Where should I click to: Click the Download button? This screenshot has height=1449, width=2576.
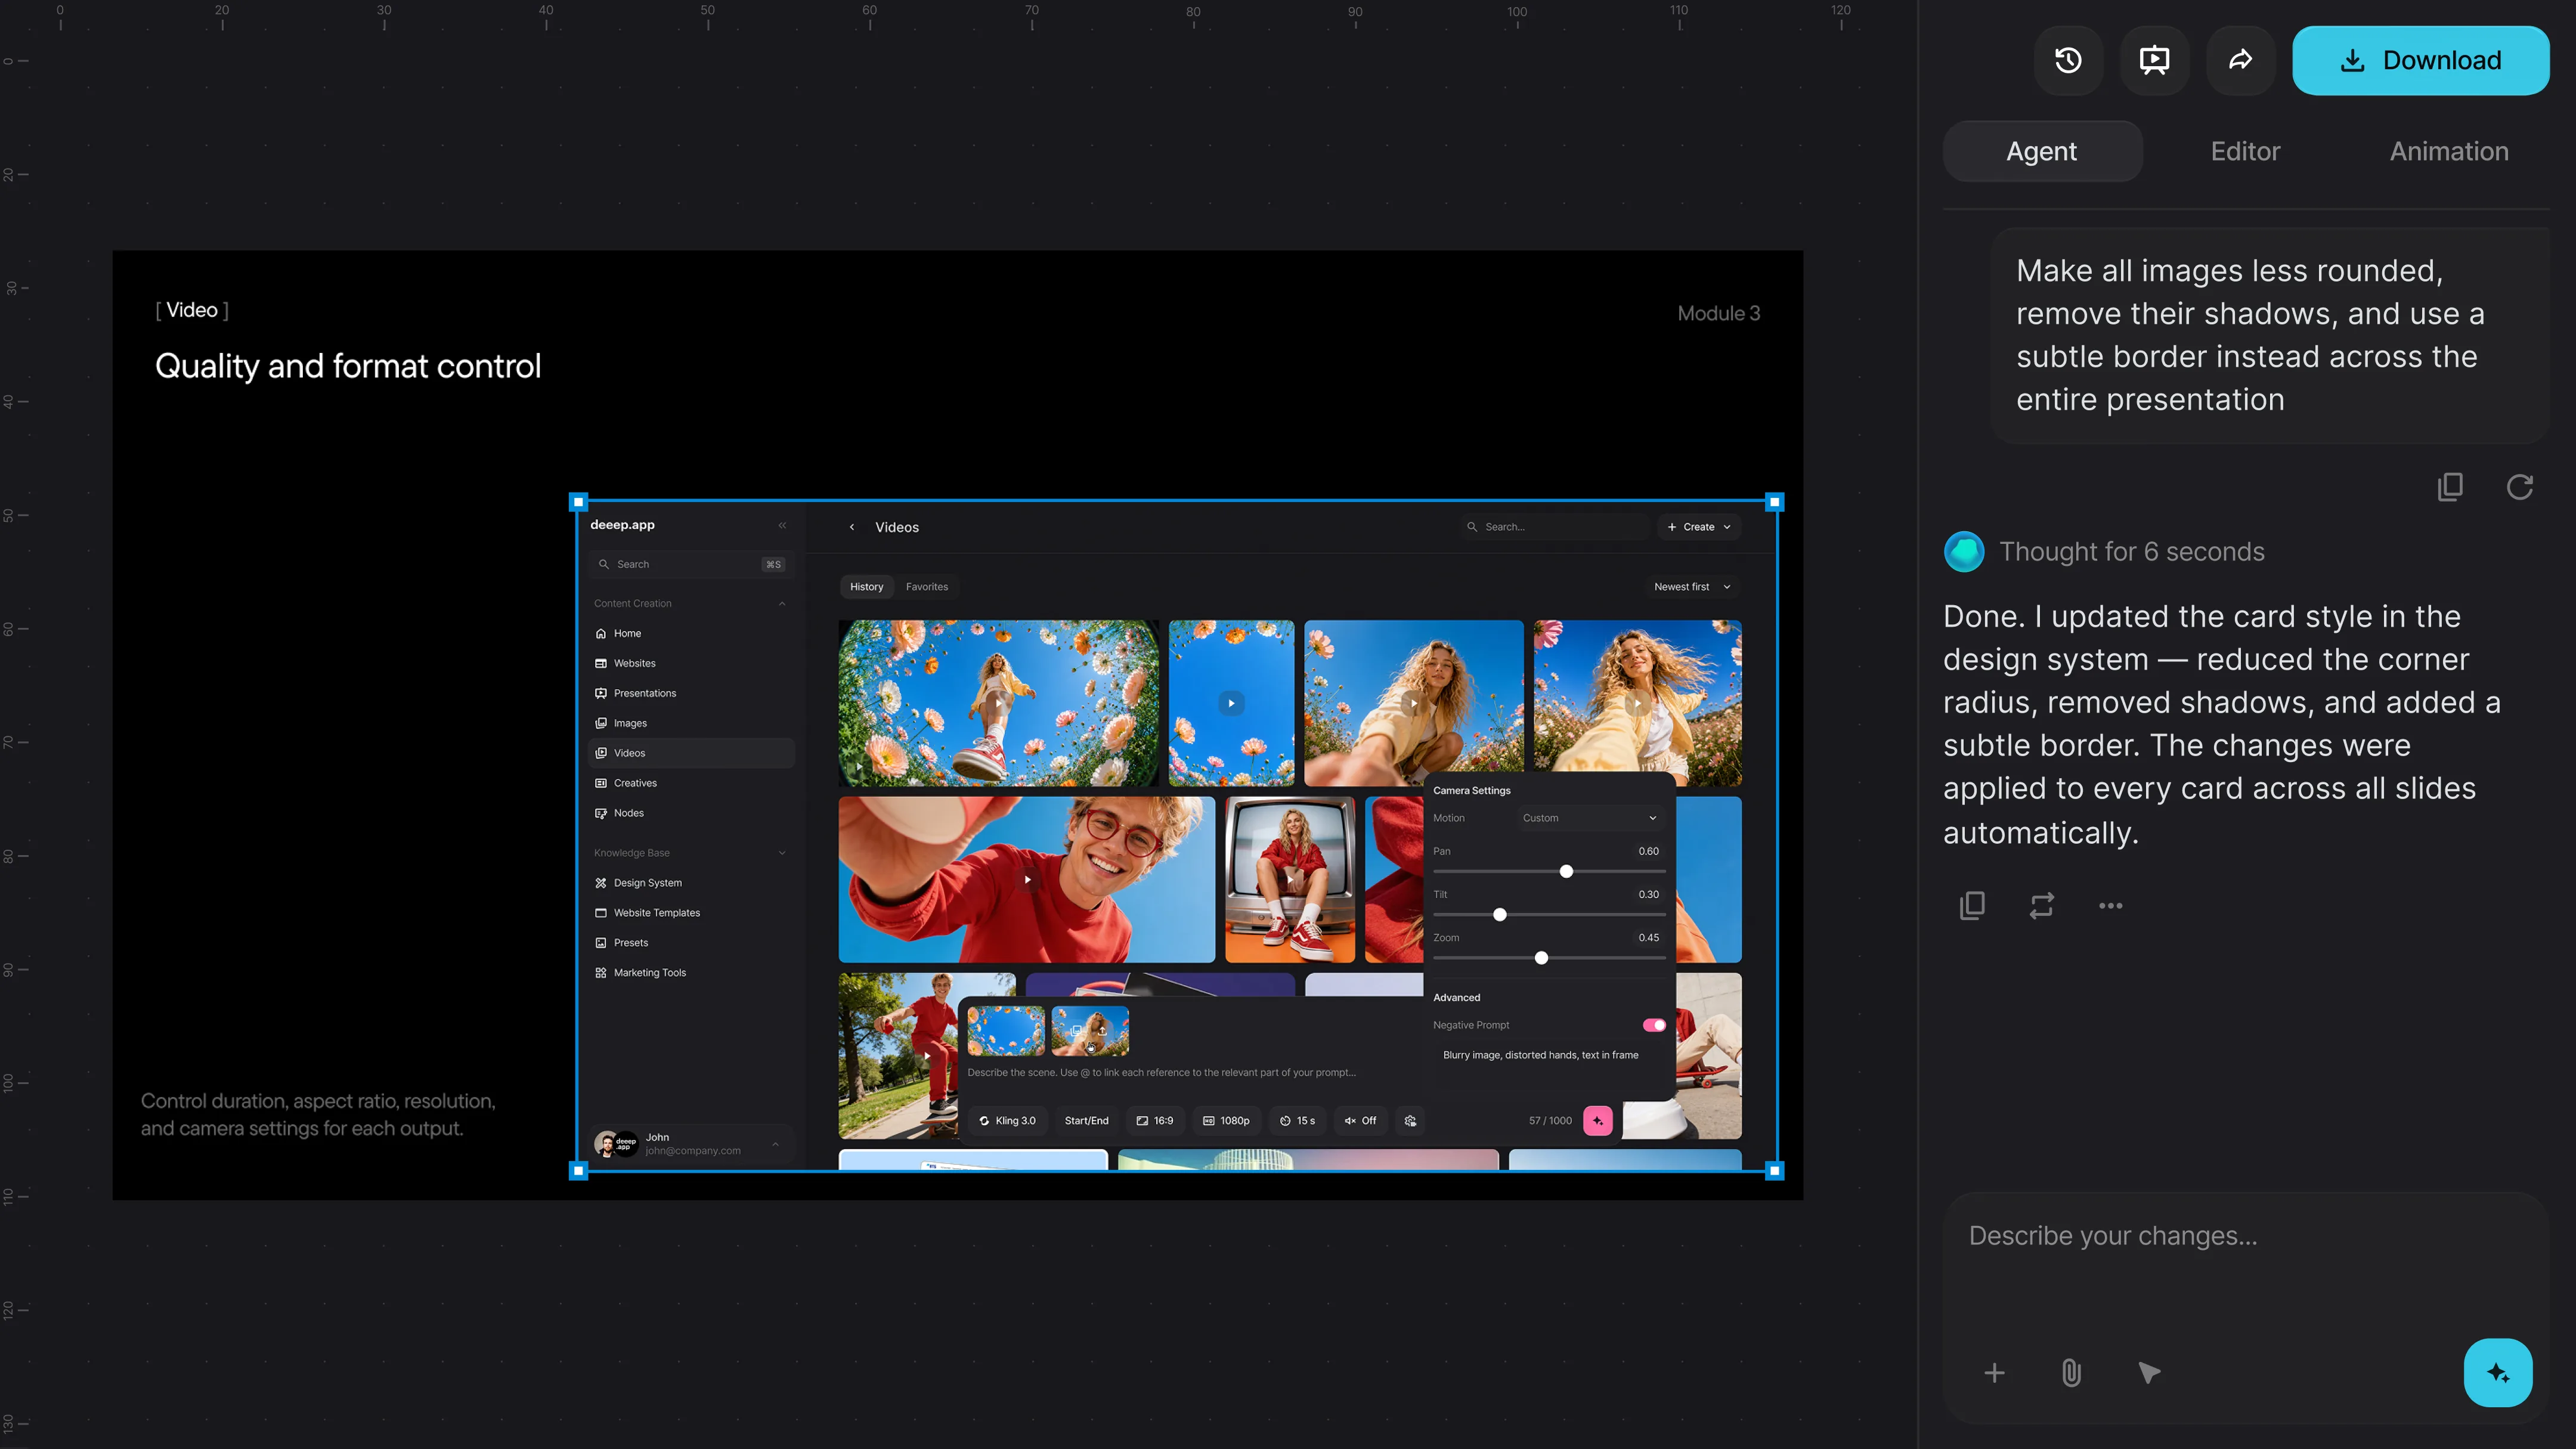2420,61
